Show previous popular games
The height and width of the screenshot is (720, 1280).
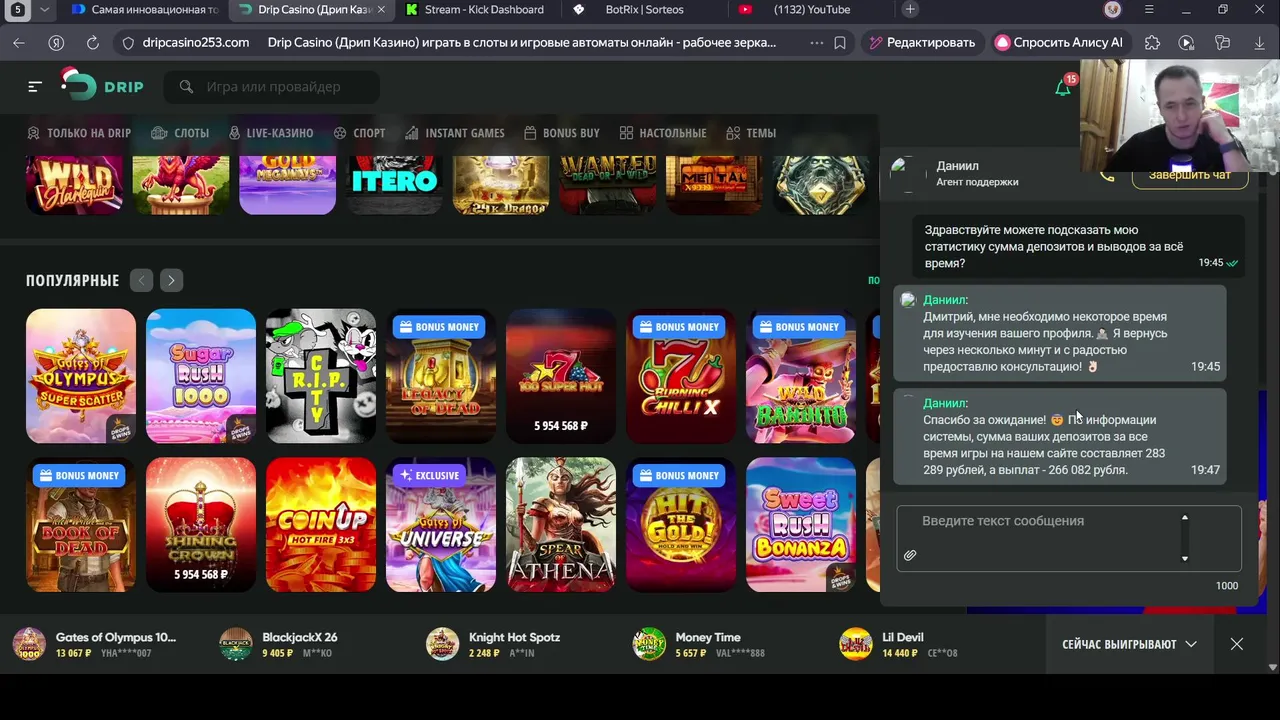[x=141, y=281]
